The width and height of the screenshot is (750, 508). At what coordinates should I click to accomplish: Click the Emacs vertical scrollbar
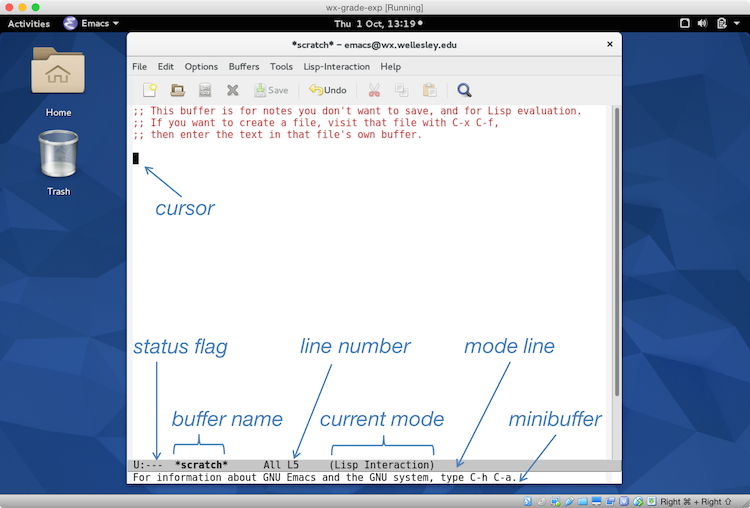[617, 252]
